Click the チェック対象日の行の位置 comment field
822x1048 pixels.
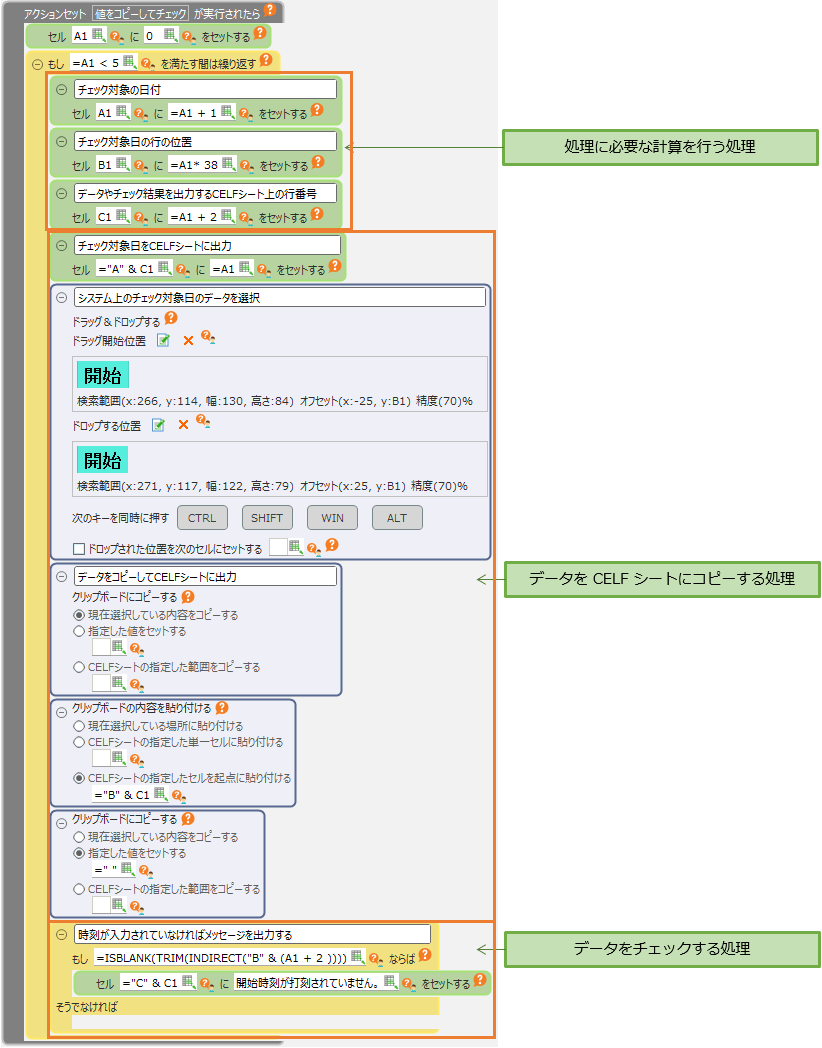click(x=205, y=141)
